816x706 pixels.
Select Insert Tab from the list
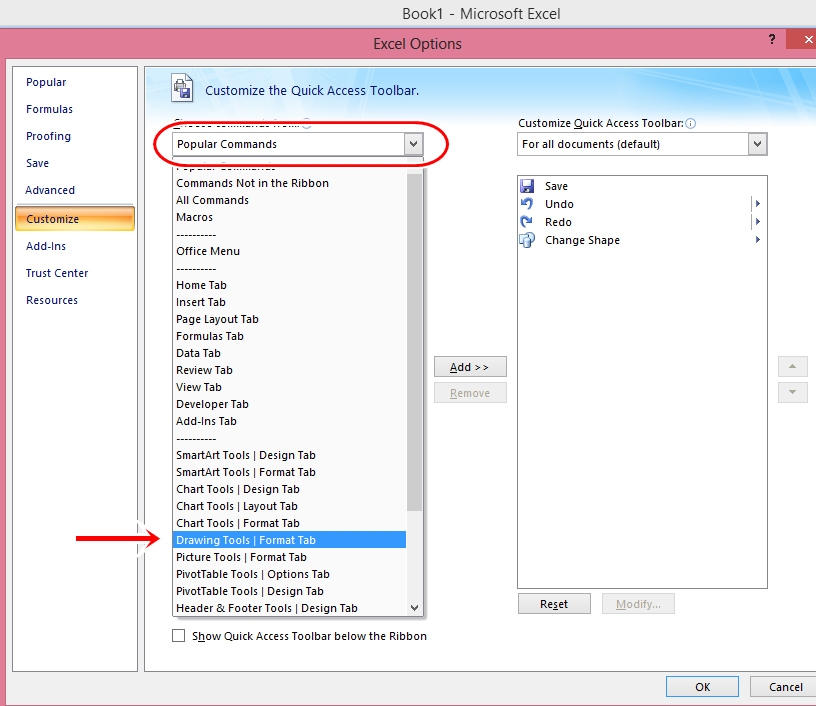click(289, 302)
